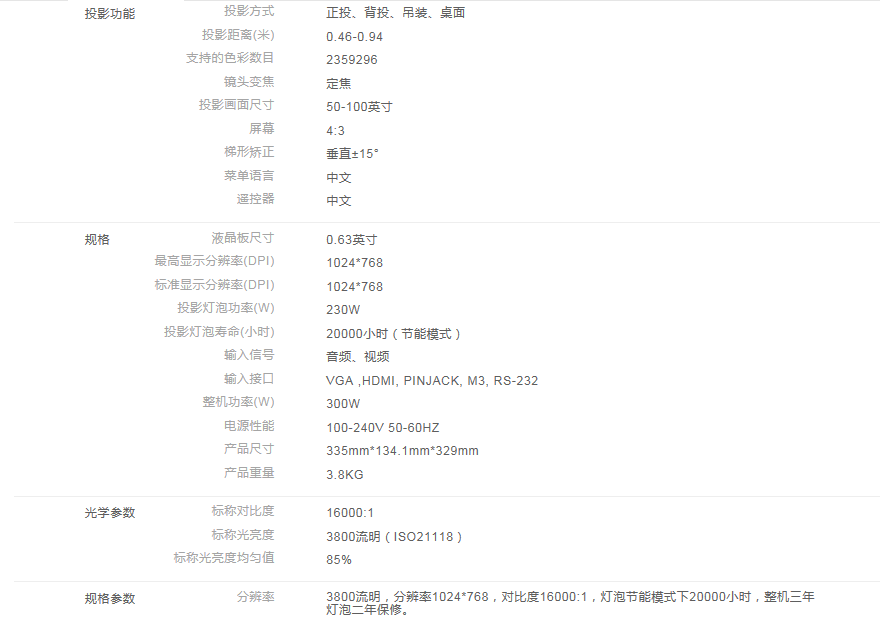The width and height of the screenshot is (880, 627).
Task: Click the product dimensions 335mm*134.1mm*329mm
Action: (x=402, y=451)
